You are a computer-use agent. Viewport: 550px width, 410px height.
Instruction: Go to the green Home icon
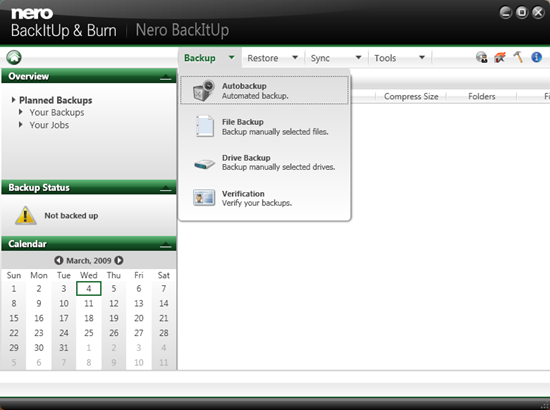14,58
